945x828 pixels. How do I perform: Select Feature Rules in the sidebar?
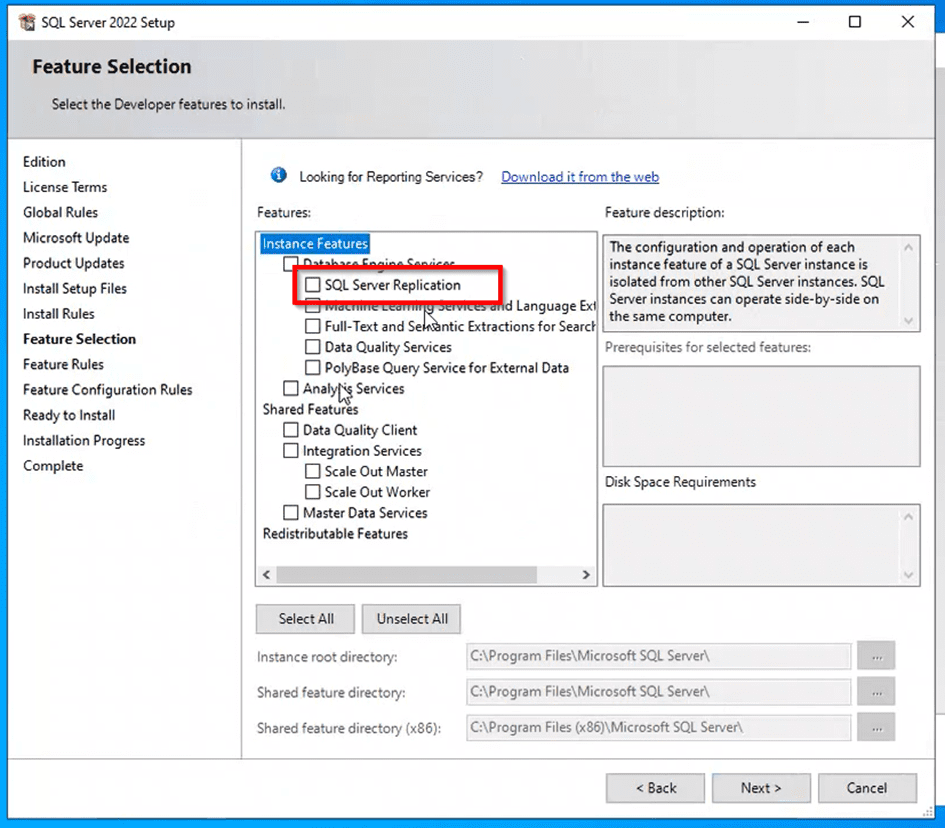[x=63, y=364]
